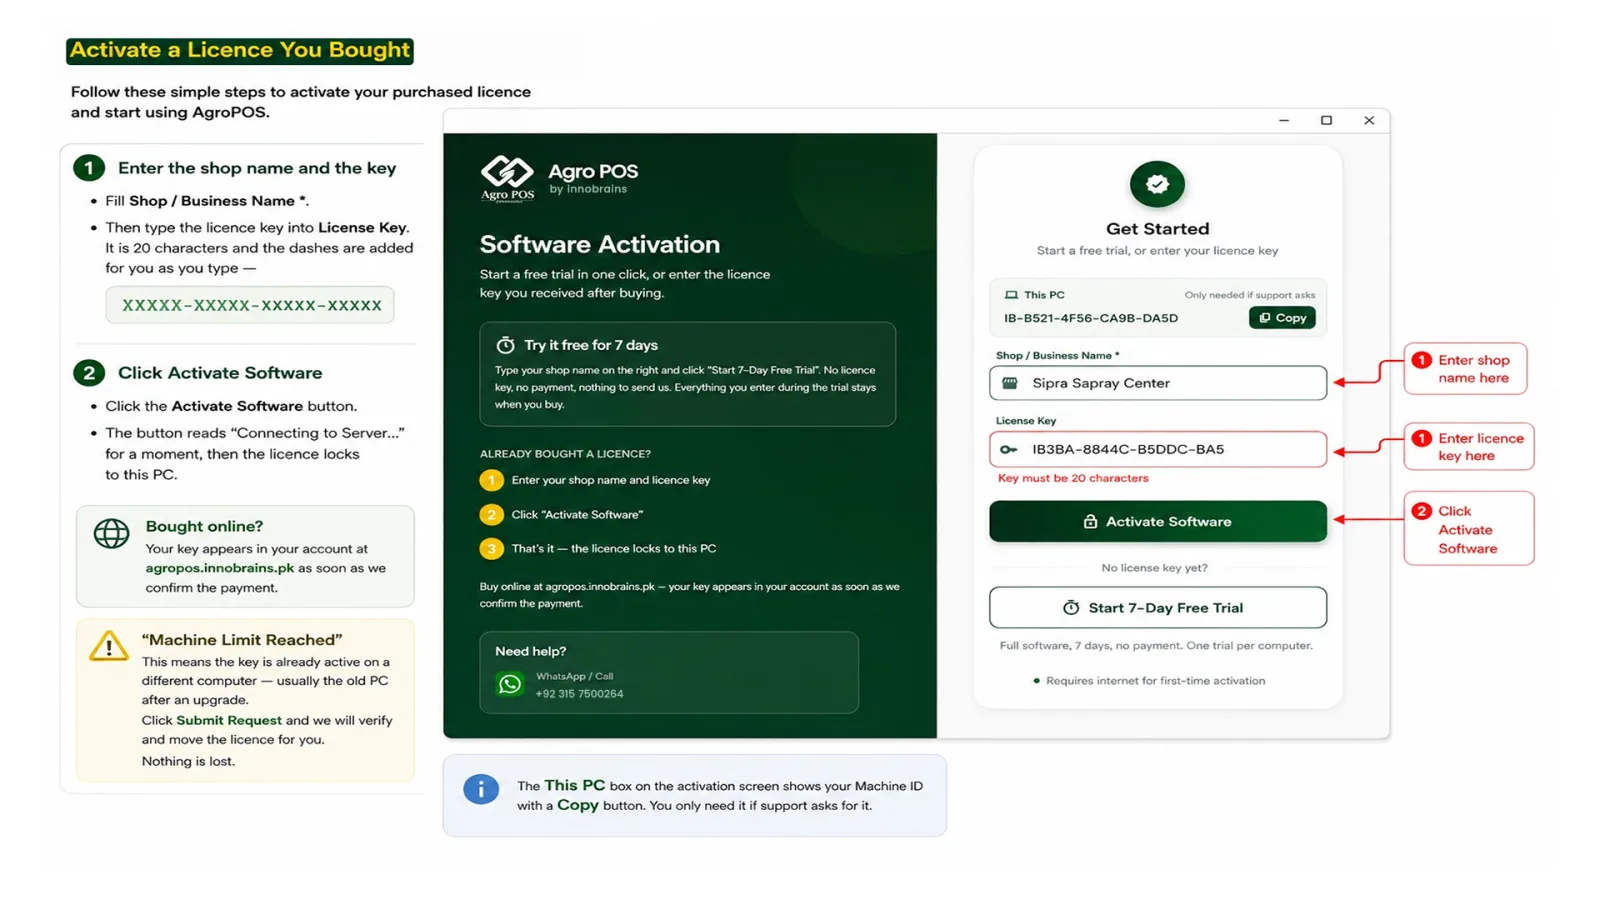1600x900 pixels.
Task: Click the Activate Software button
Action: pyautogui.click(x=1157, y=521)
